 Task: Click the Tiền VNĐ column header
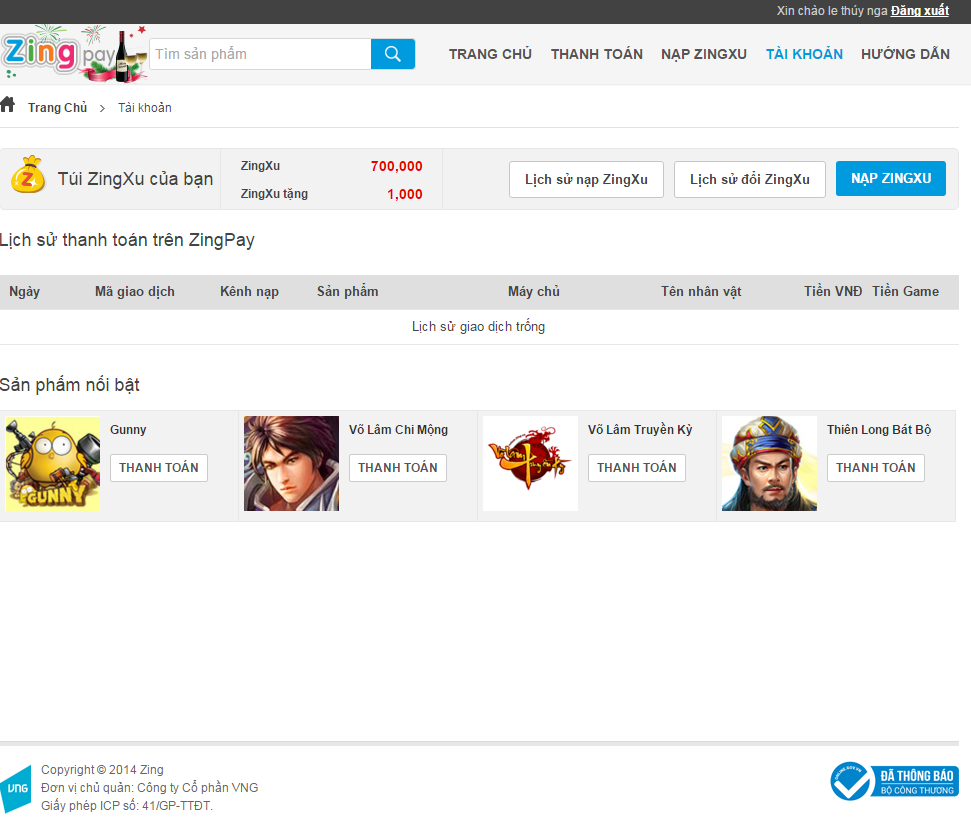click(833, 292)
